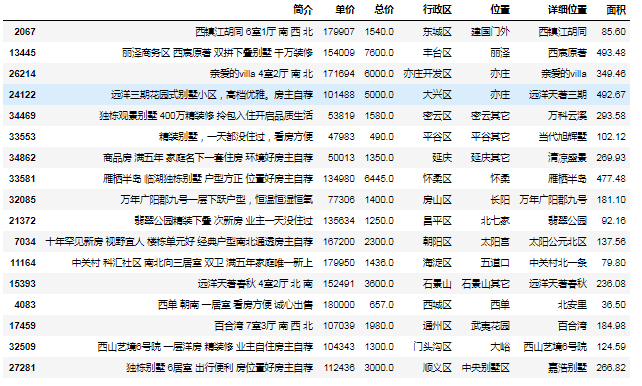Select row index 32085
The image size is (642, 386).
click(22, 200)
